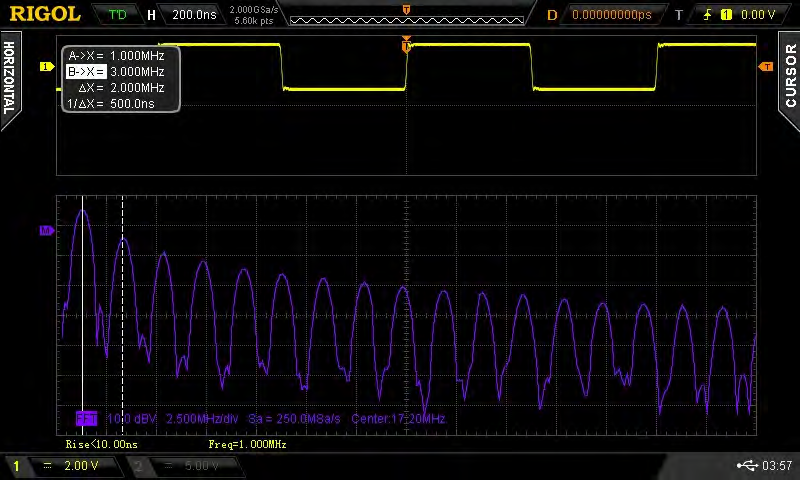The height and width of the screenshot is (480, 800).
Task: Click the orange T marker above memory bar
Action: click(407, 10)
